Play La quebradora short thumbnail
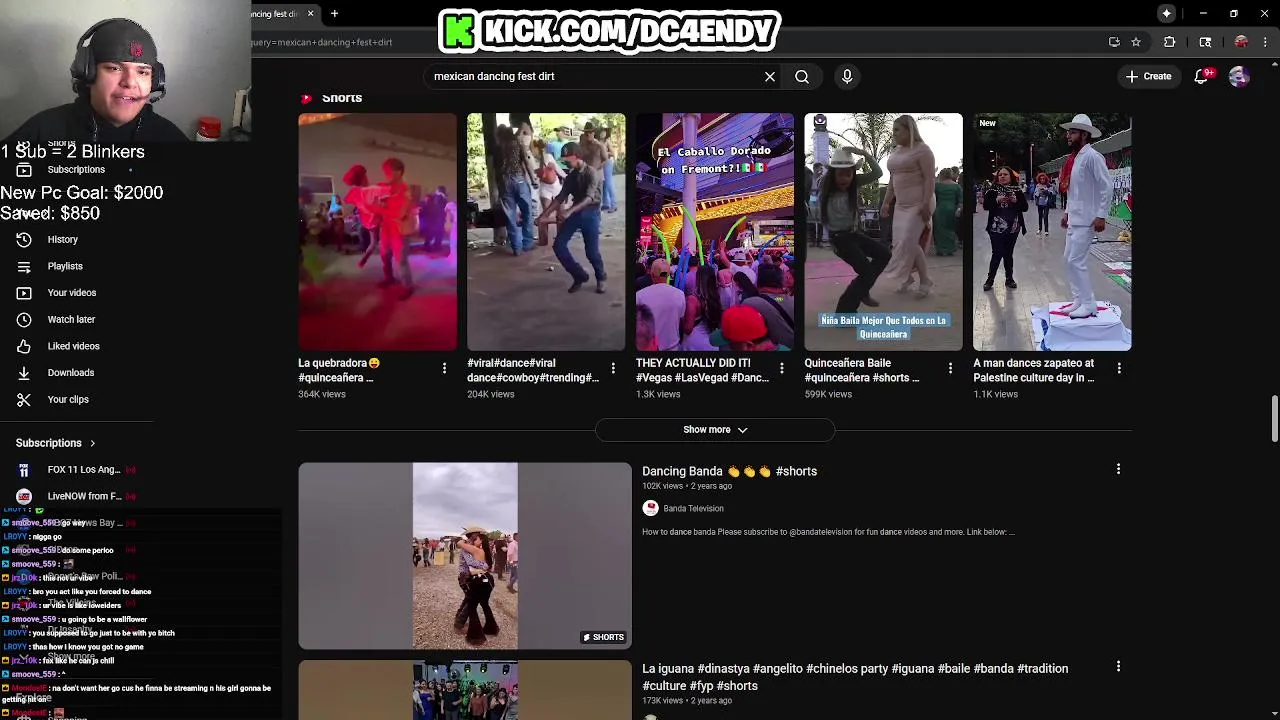This screenshot has height=720, width=1280. click(x=377, y=232)
